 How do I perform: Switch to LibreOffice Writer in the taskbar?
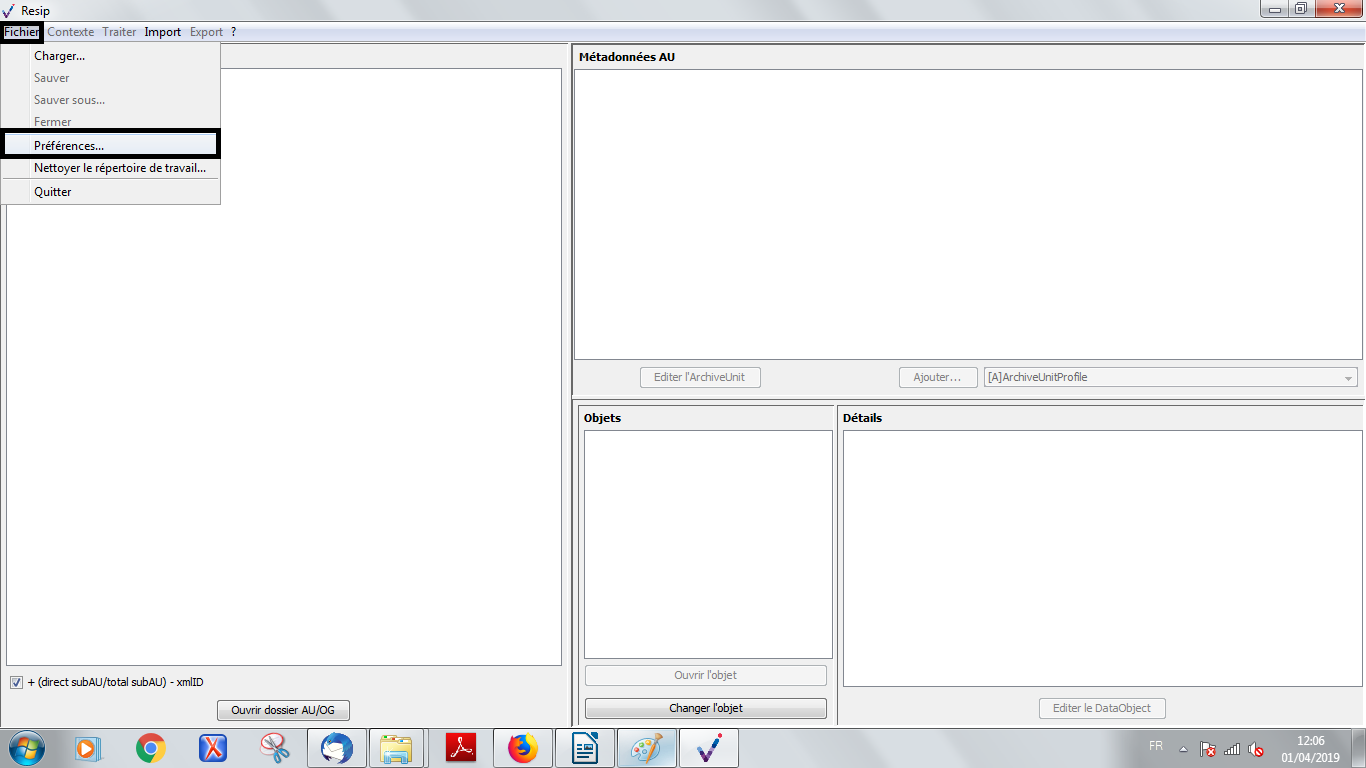click(584, 747)
